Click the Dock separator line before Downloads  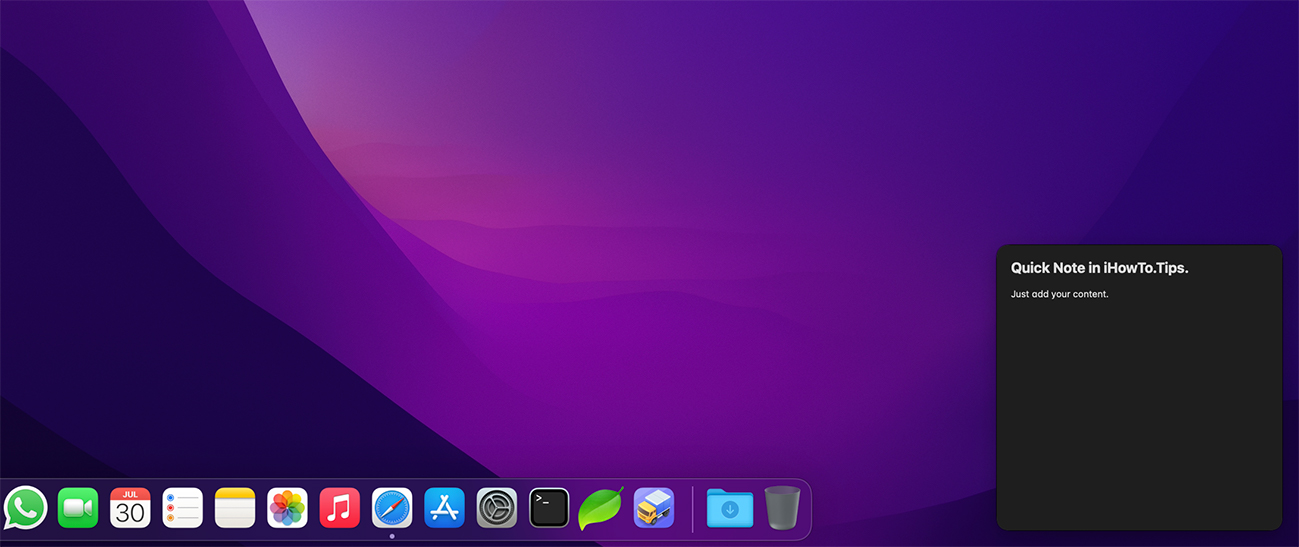pos(693,509)
